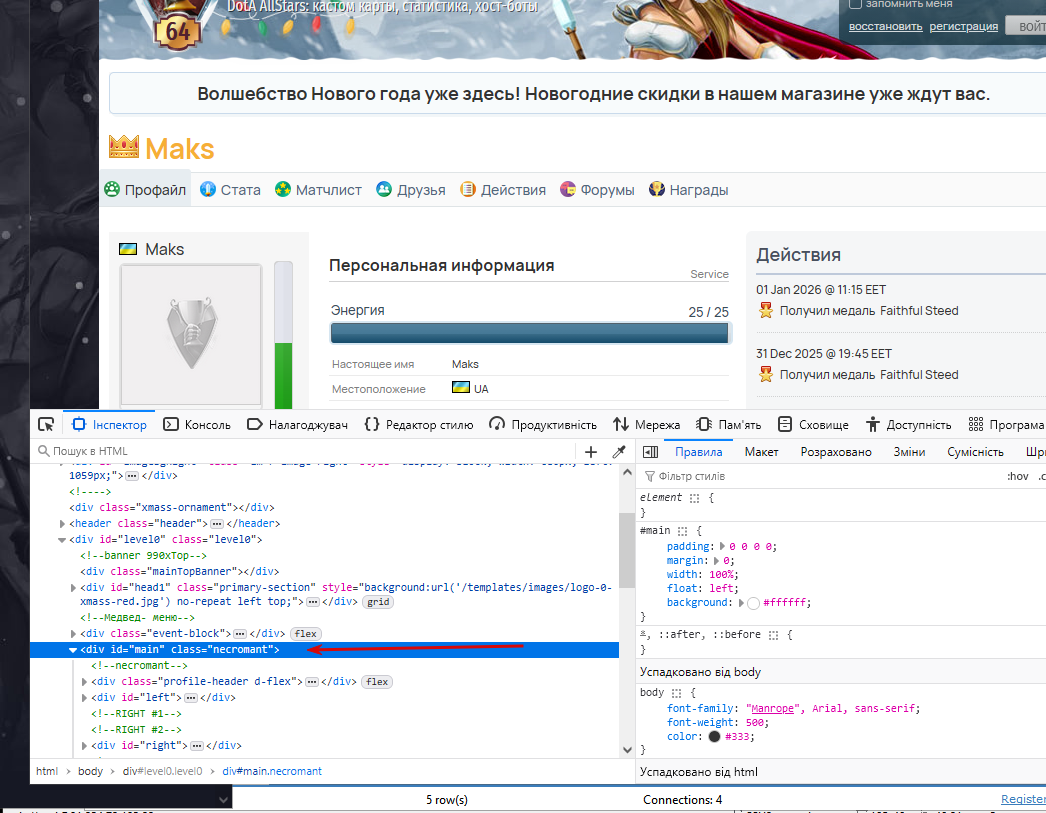
Task: Toggle selector highlighter for #main rule
Action: click(682, 531)
